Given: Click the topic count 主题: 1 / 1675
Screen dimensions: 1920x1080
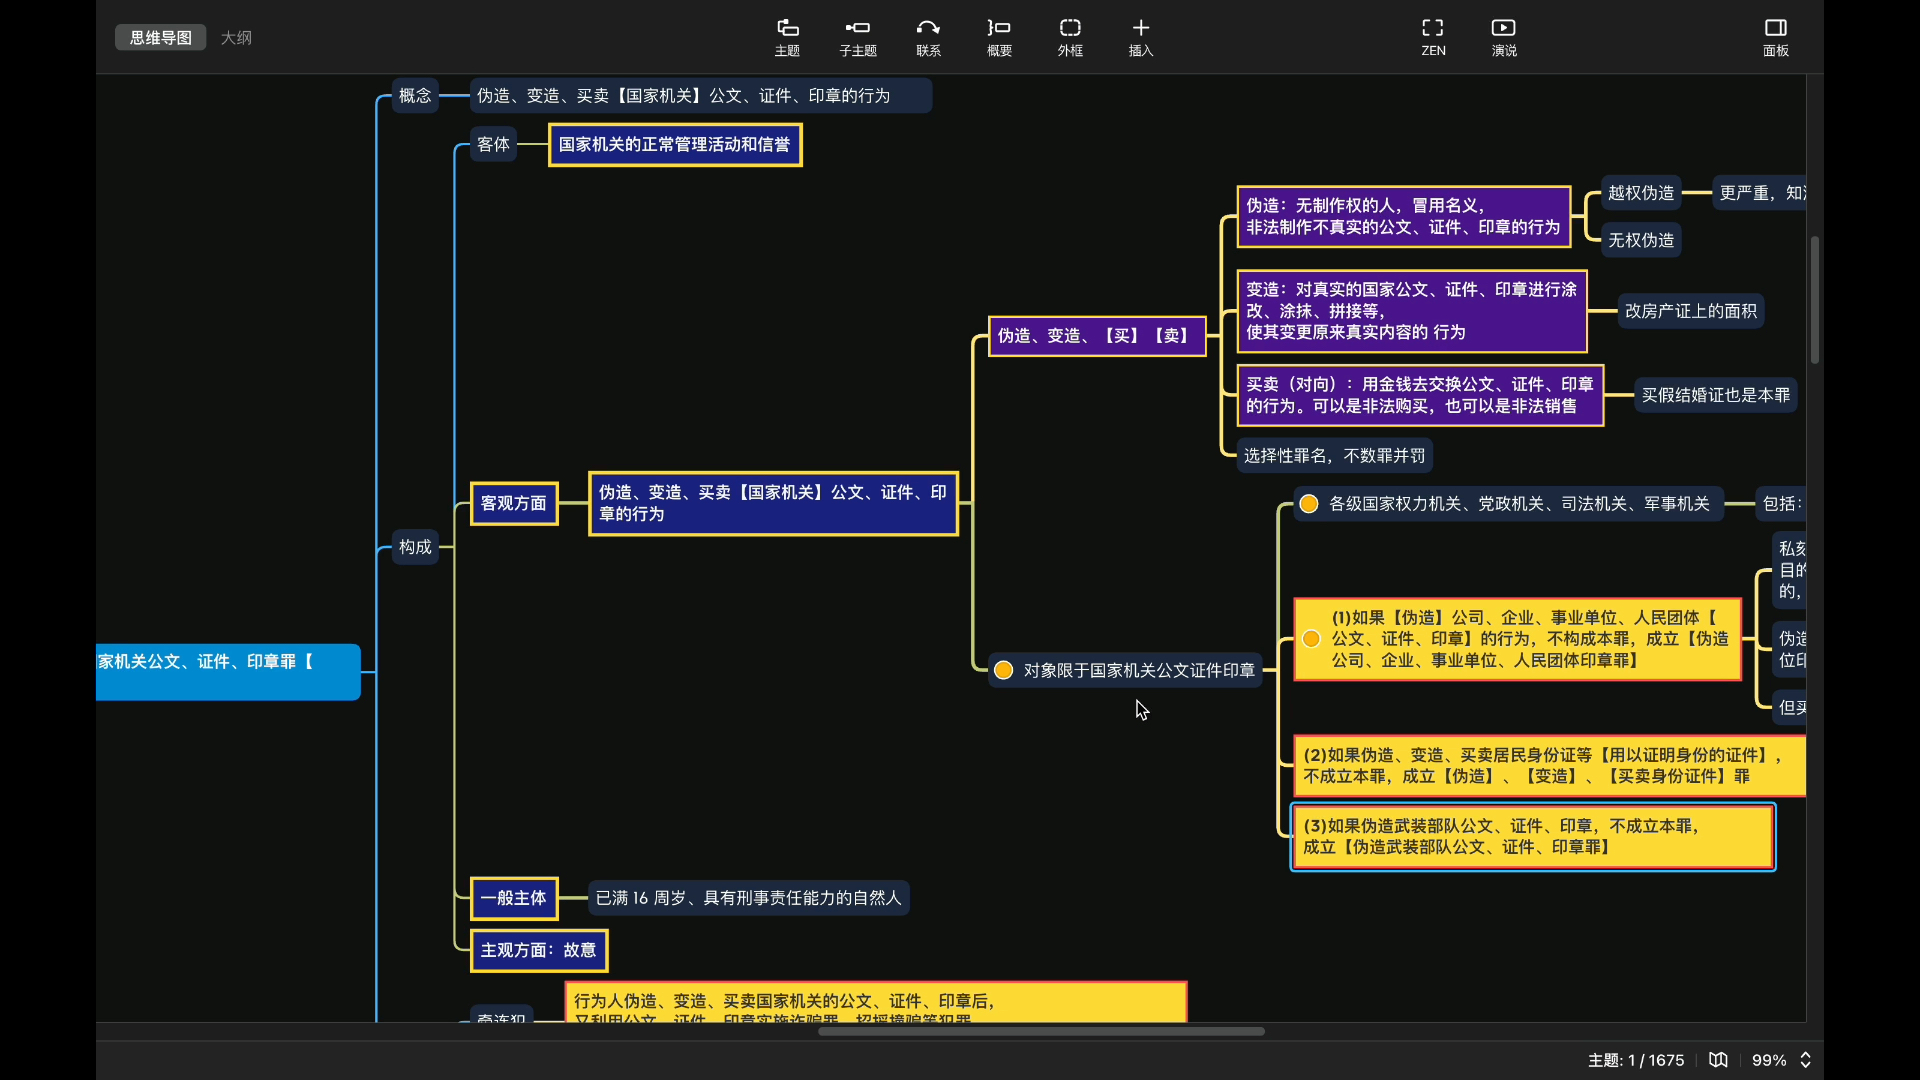Looking at the screenshot, I should (x=1635, y=1060).
